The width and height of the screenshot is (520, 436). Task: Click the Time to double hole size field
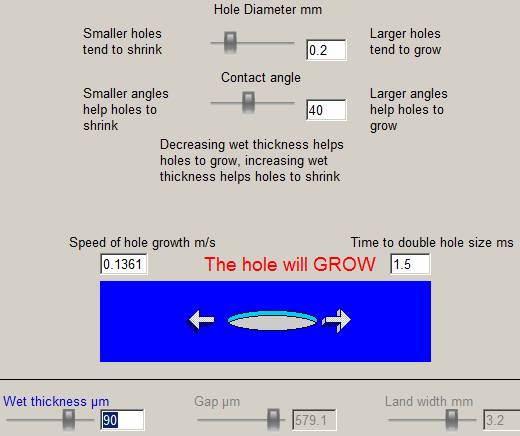pyautogui.click(x=410, y=264)
